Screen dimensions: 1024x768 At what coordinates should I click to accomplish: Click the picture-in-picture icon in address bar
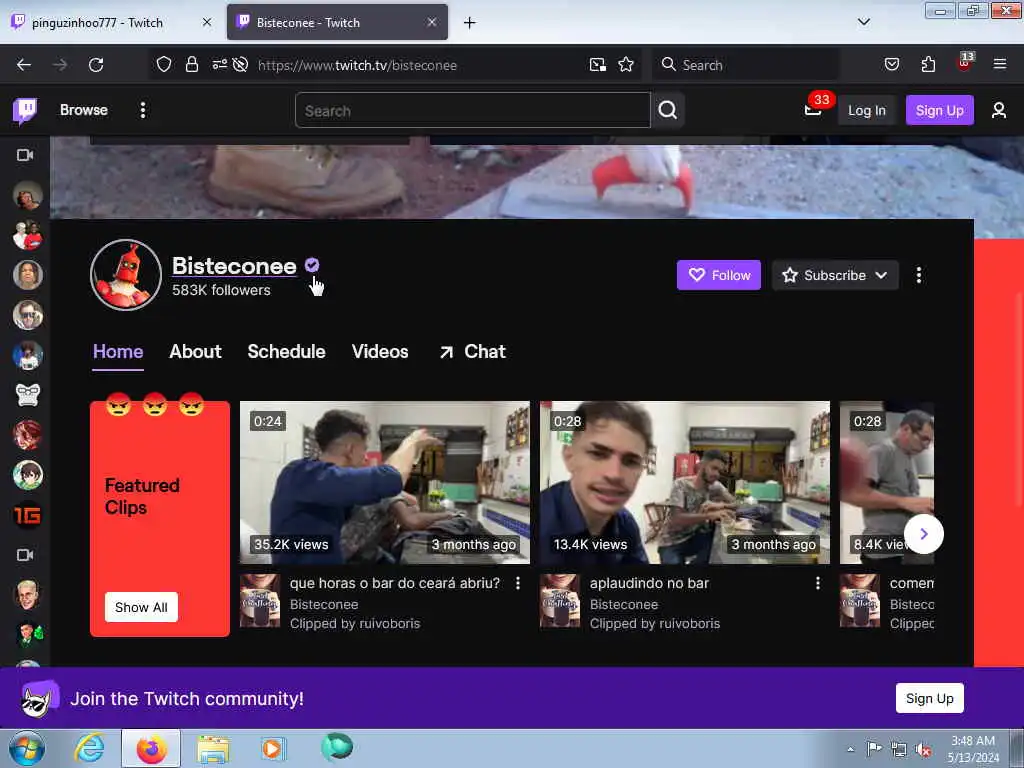[597, 65]
